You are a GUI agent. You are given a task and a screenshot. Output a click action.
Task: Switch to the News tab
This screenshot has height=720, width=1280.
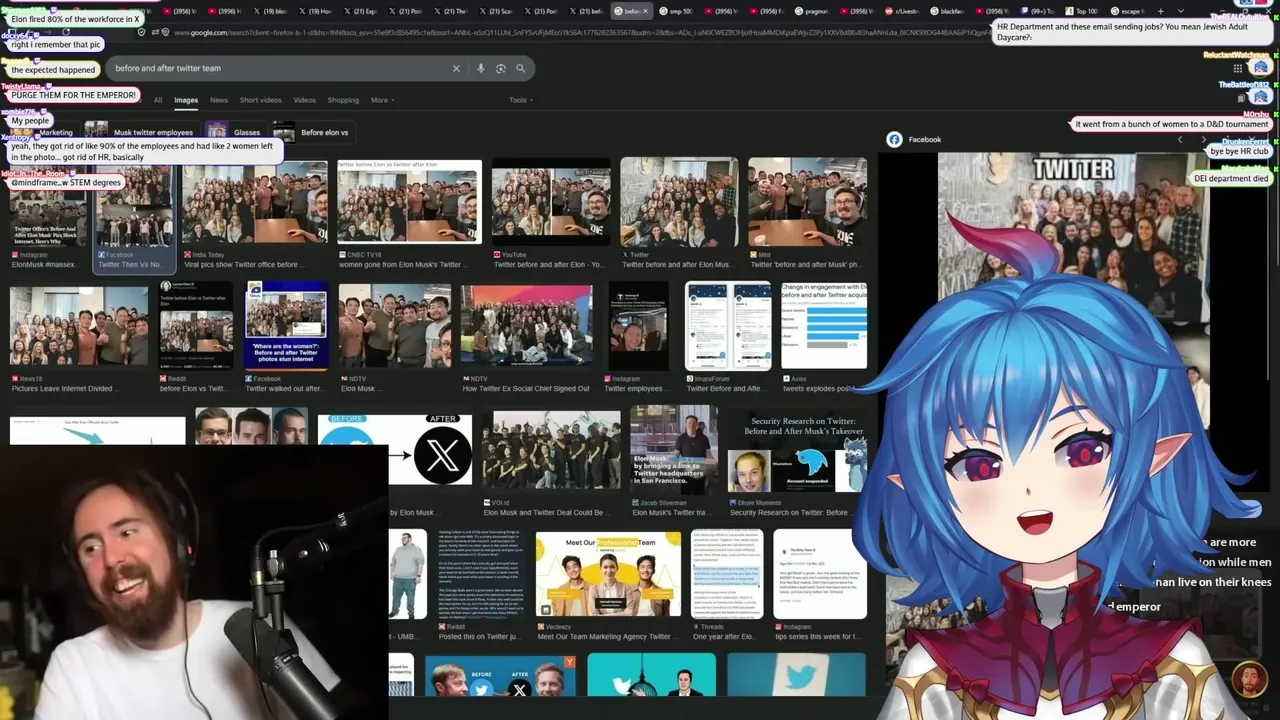click(219, 100)
